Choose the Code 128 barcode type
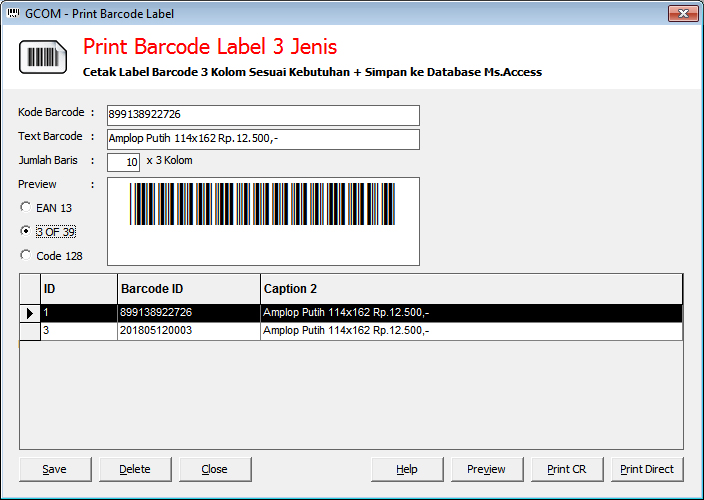 point(26,256)
